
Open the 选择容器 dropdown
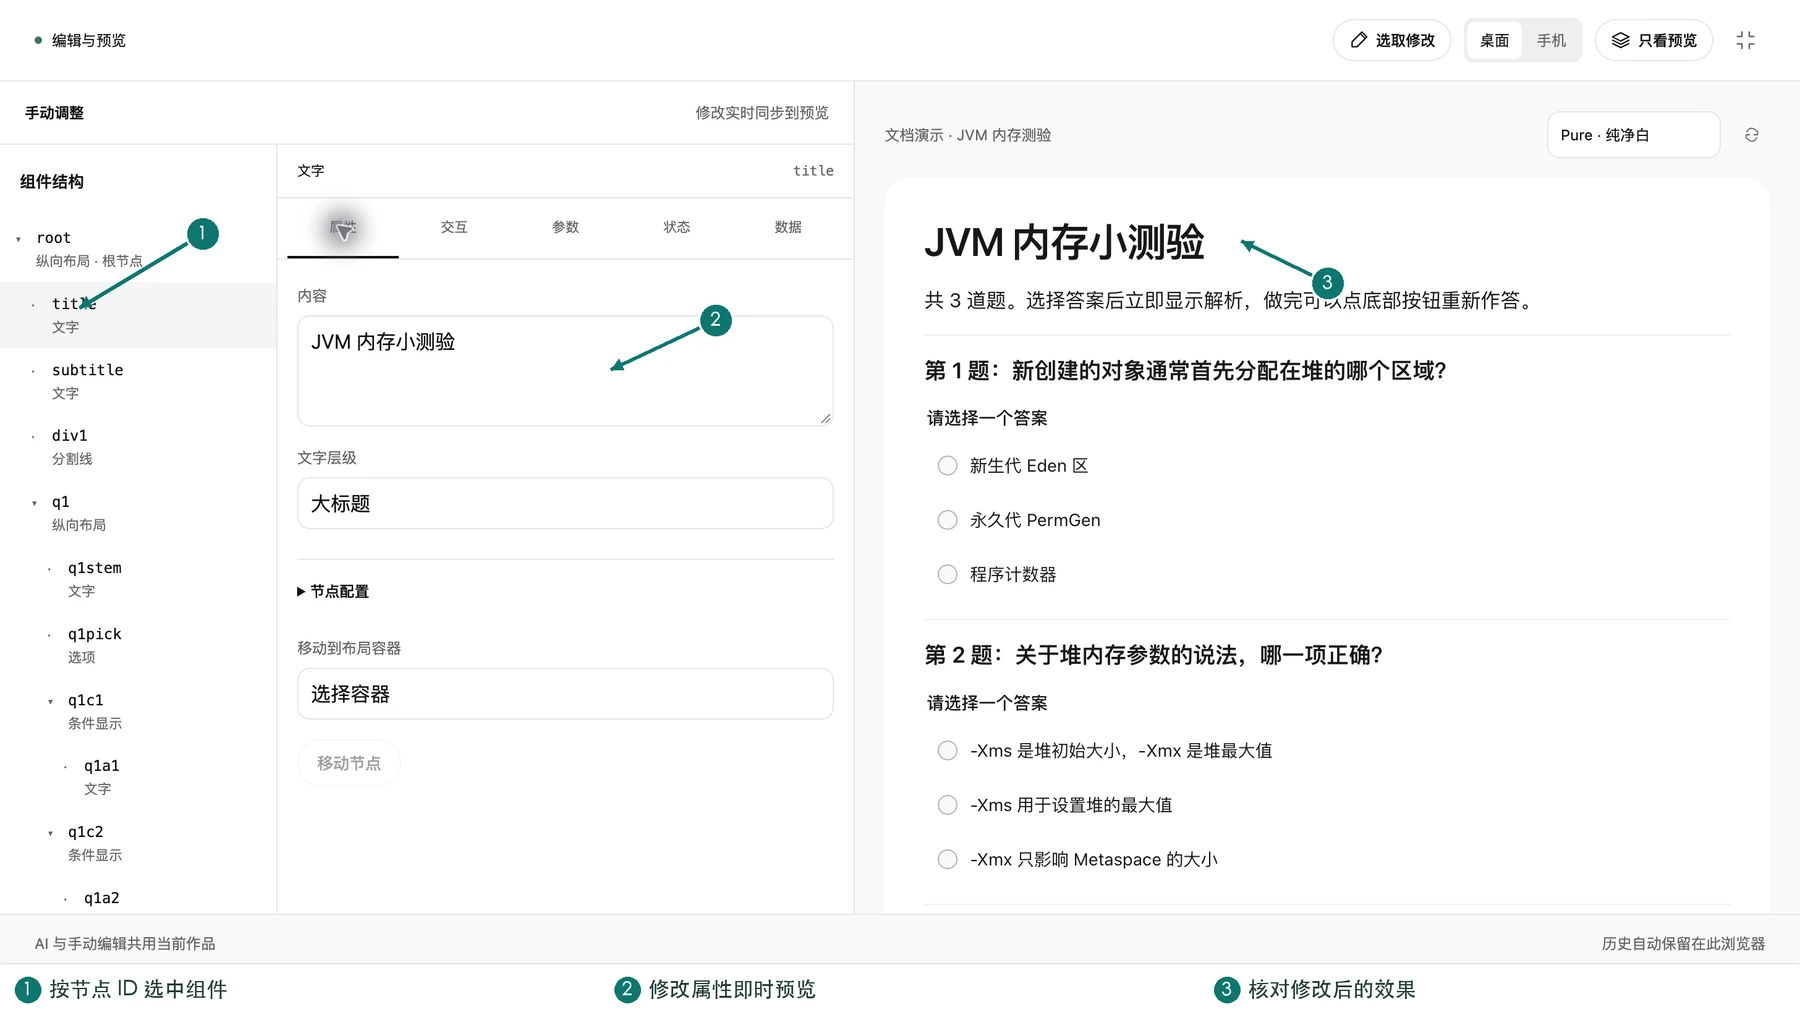click(x=565, y=694)
